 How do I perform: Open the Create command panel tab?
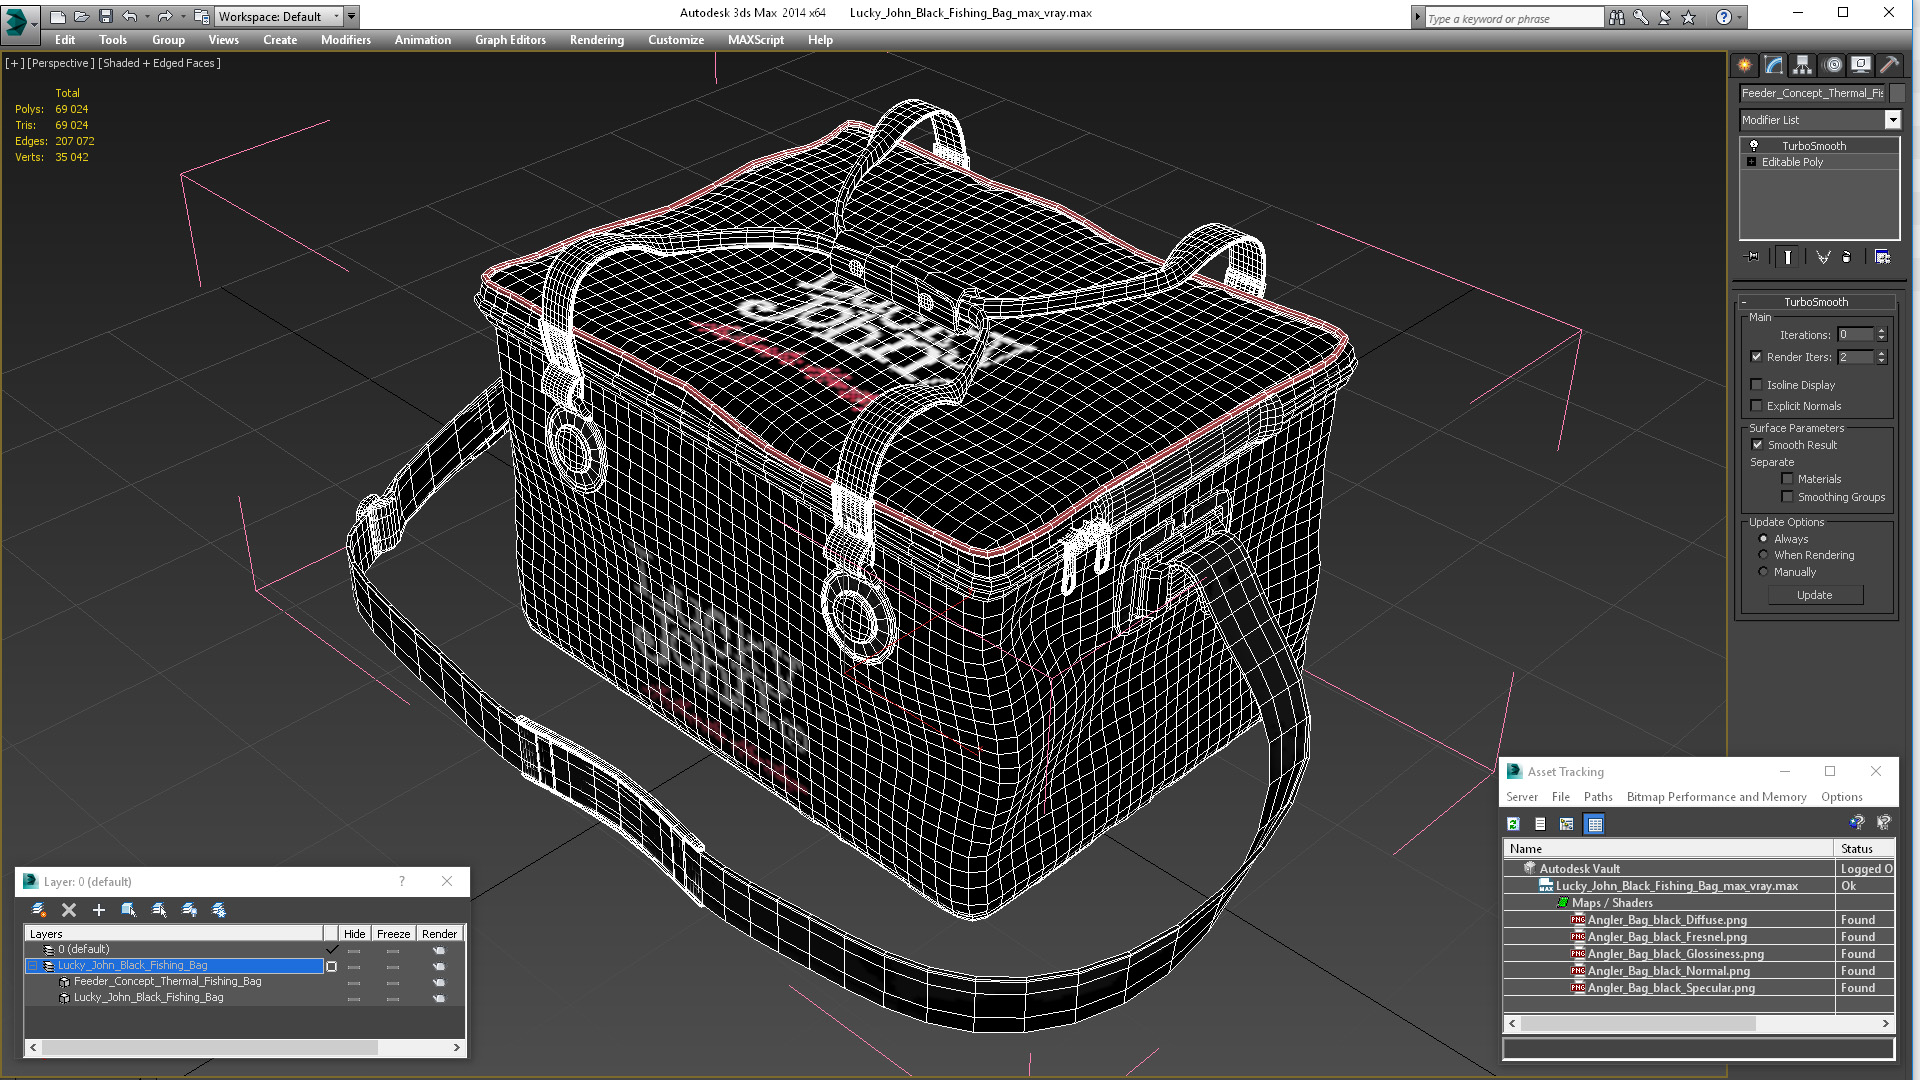pos(1745,65)
